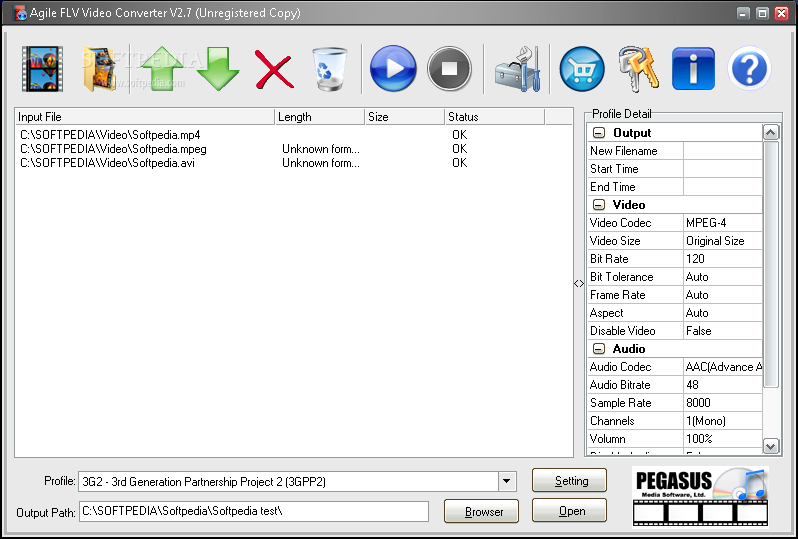Sort by the Size column header

(405, 117)
